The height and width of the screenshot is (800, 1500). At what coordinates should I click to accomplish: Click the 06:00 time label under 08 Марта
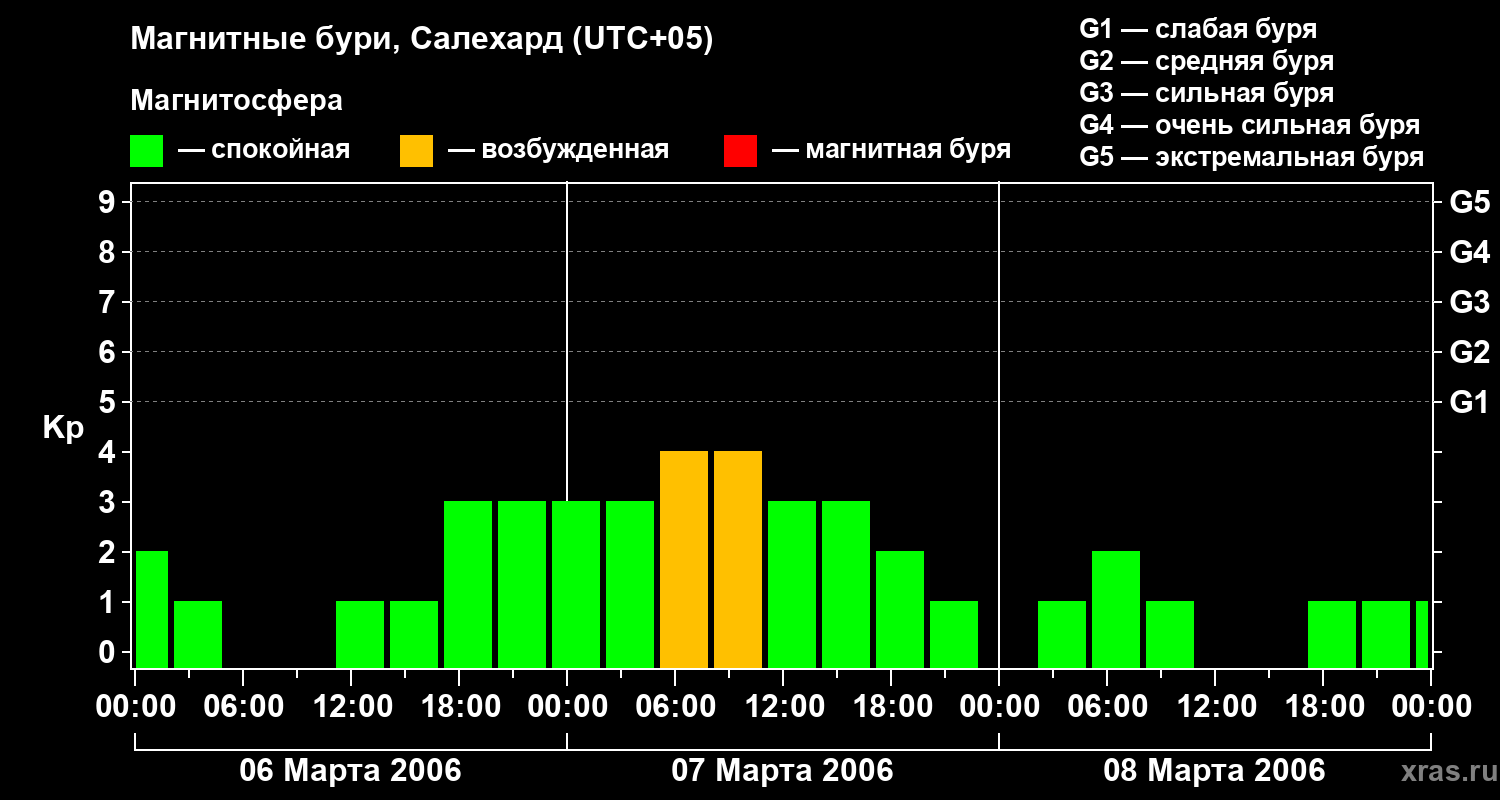(1106, 707)
